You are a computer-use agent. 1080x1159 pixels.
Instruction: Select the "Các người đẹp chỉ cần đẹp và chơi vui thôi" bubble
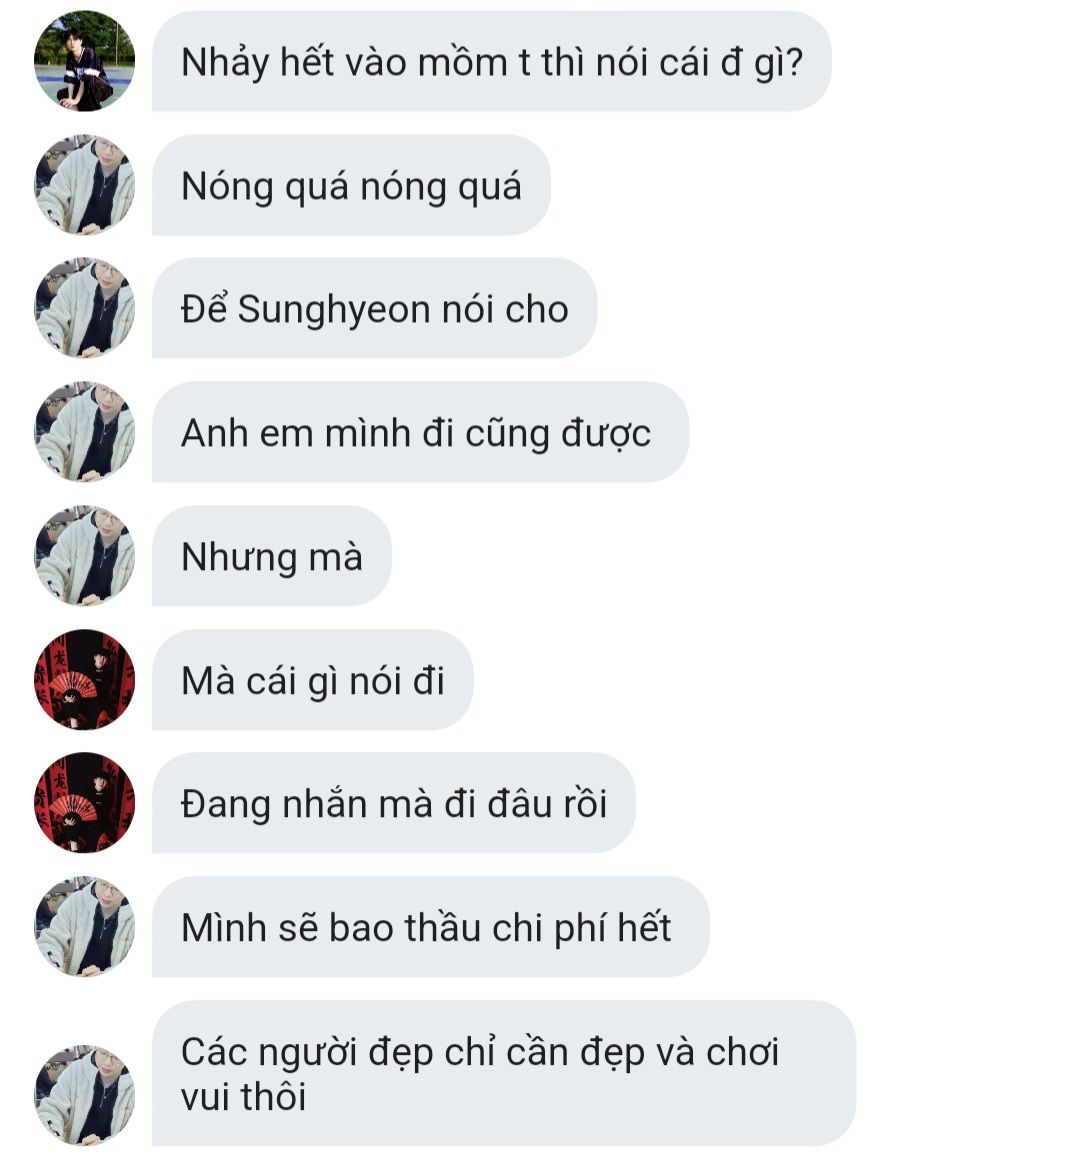click(x=504, y=1073)
